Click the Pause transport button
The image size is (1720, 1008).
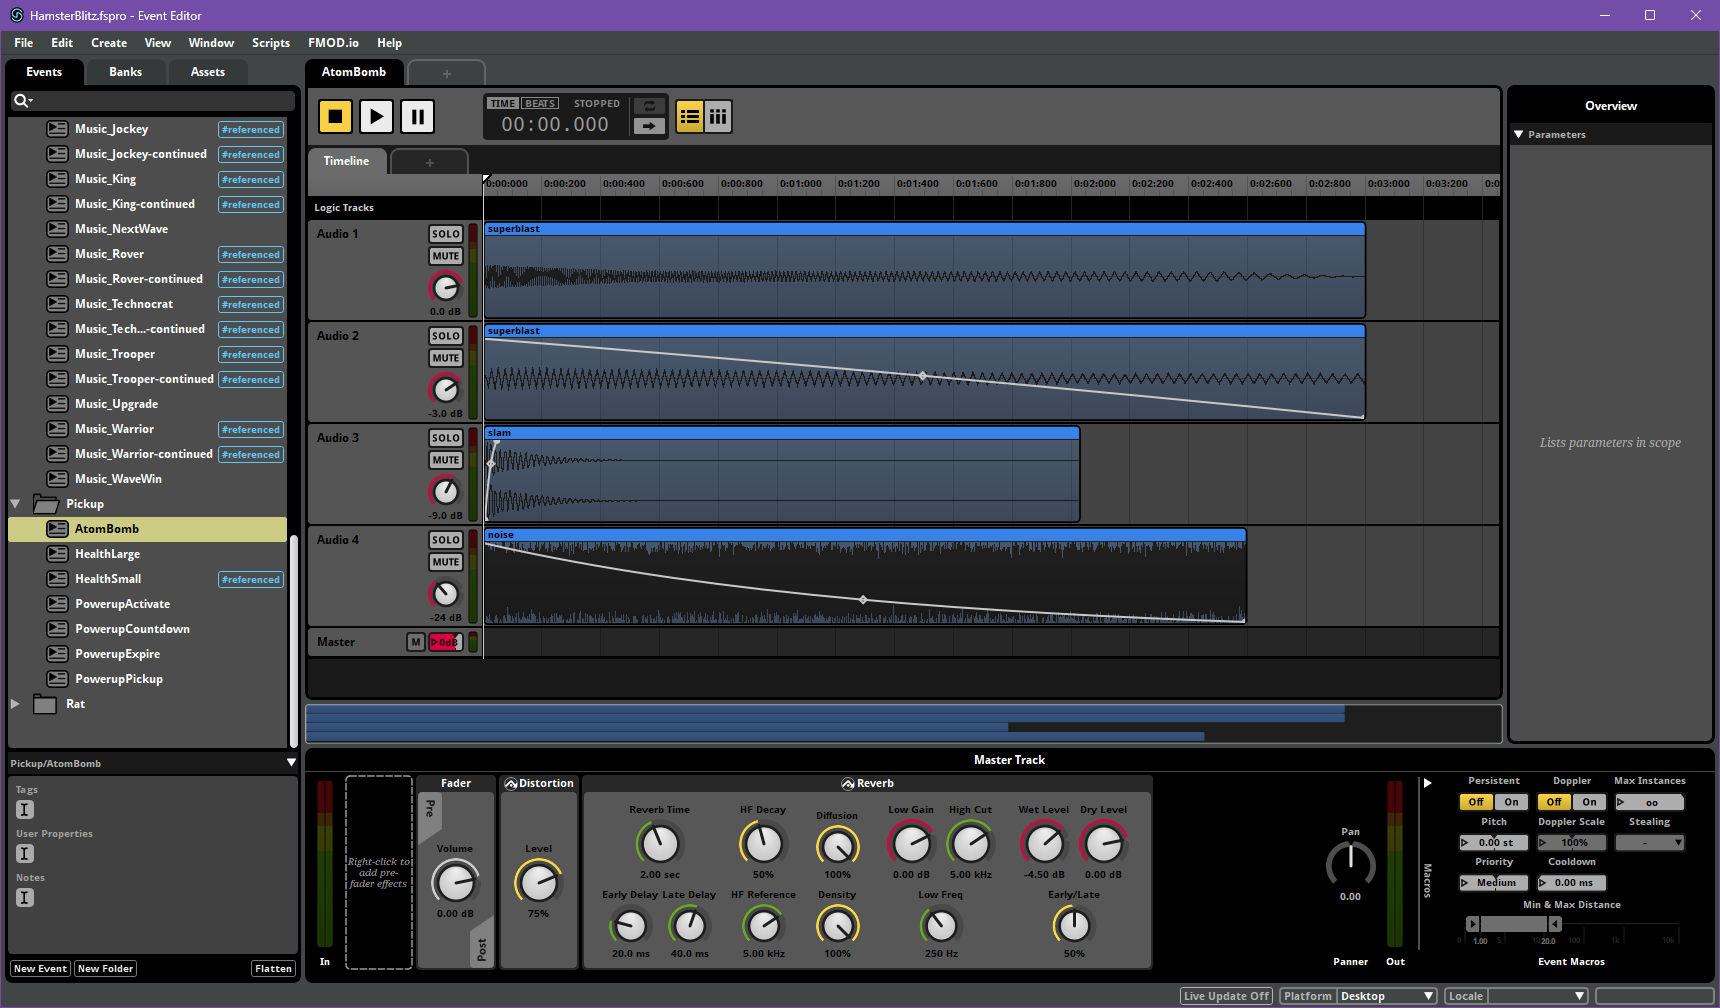tap(417, 117)
